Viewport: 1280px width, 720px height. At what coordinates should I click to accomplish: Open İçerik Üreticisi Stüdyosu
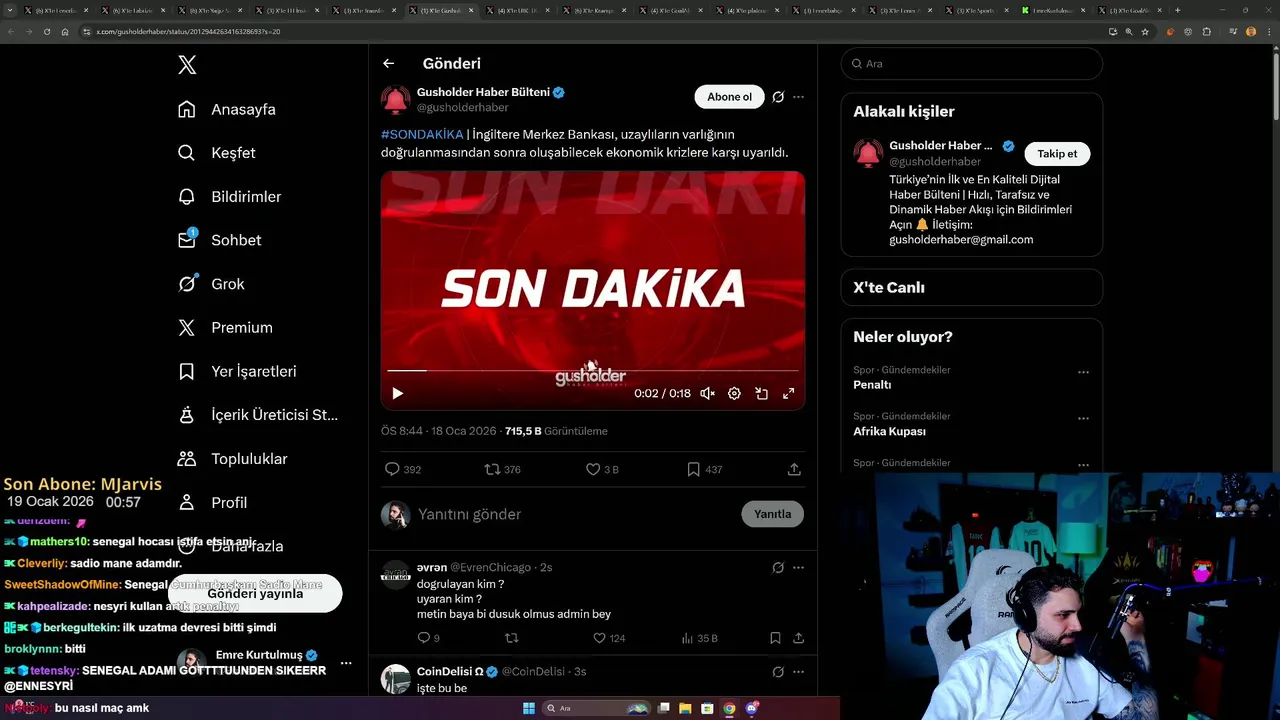(258, 415)
